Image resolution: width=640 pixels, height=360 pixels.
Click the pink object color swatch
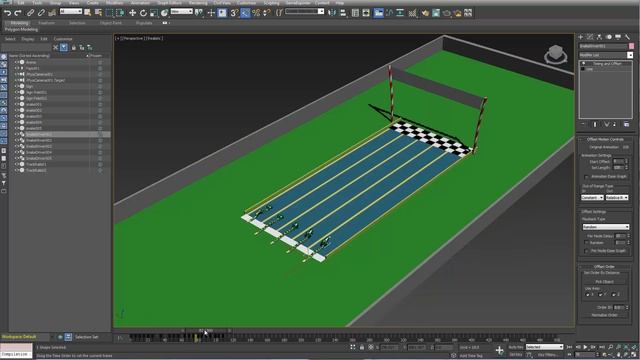(631, 46)
